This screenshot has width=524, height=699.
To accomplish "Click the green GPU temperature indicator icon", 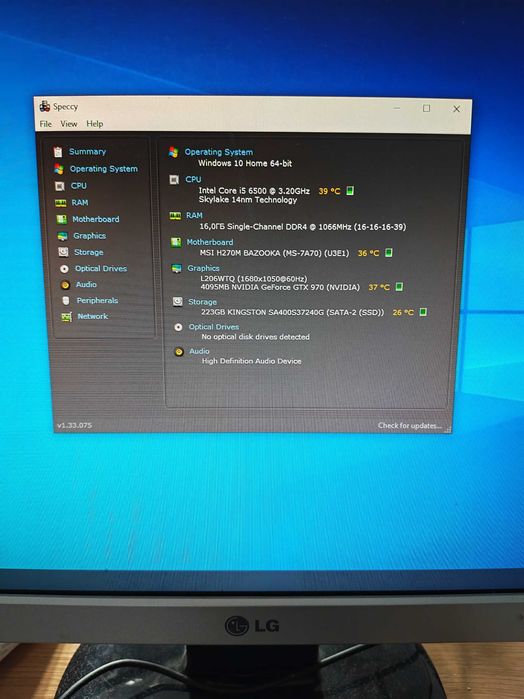I will pyautogui.click(x=400, y=287).
